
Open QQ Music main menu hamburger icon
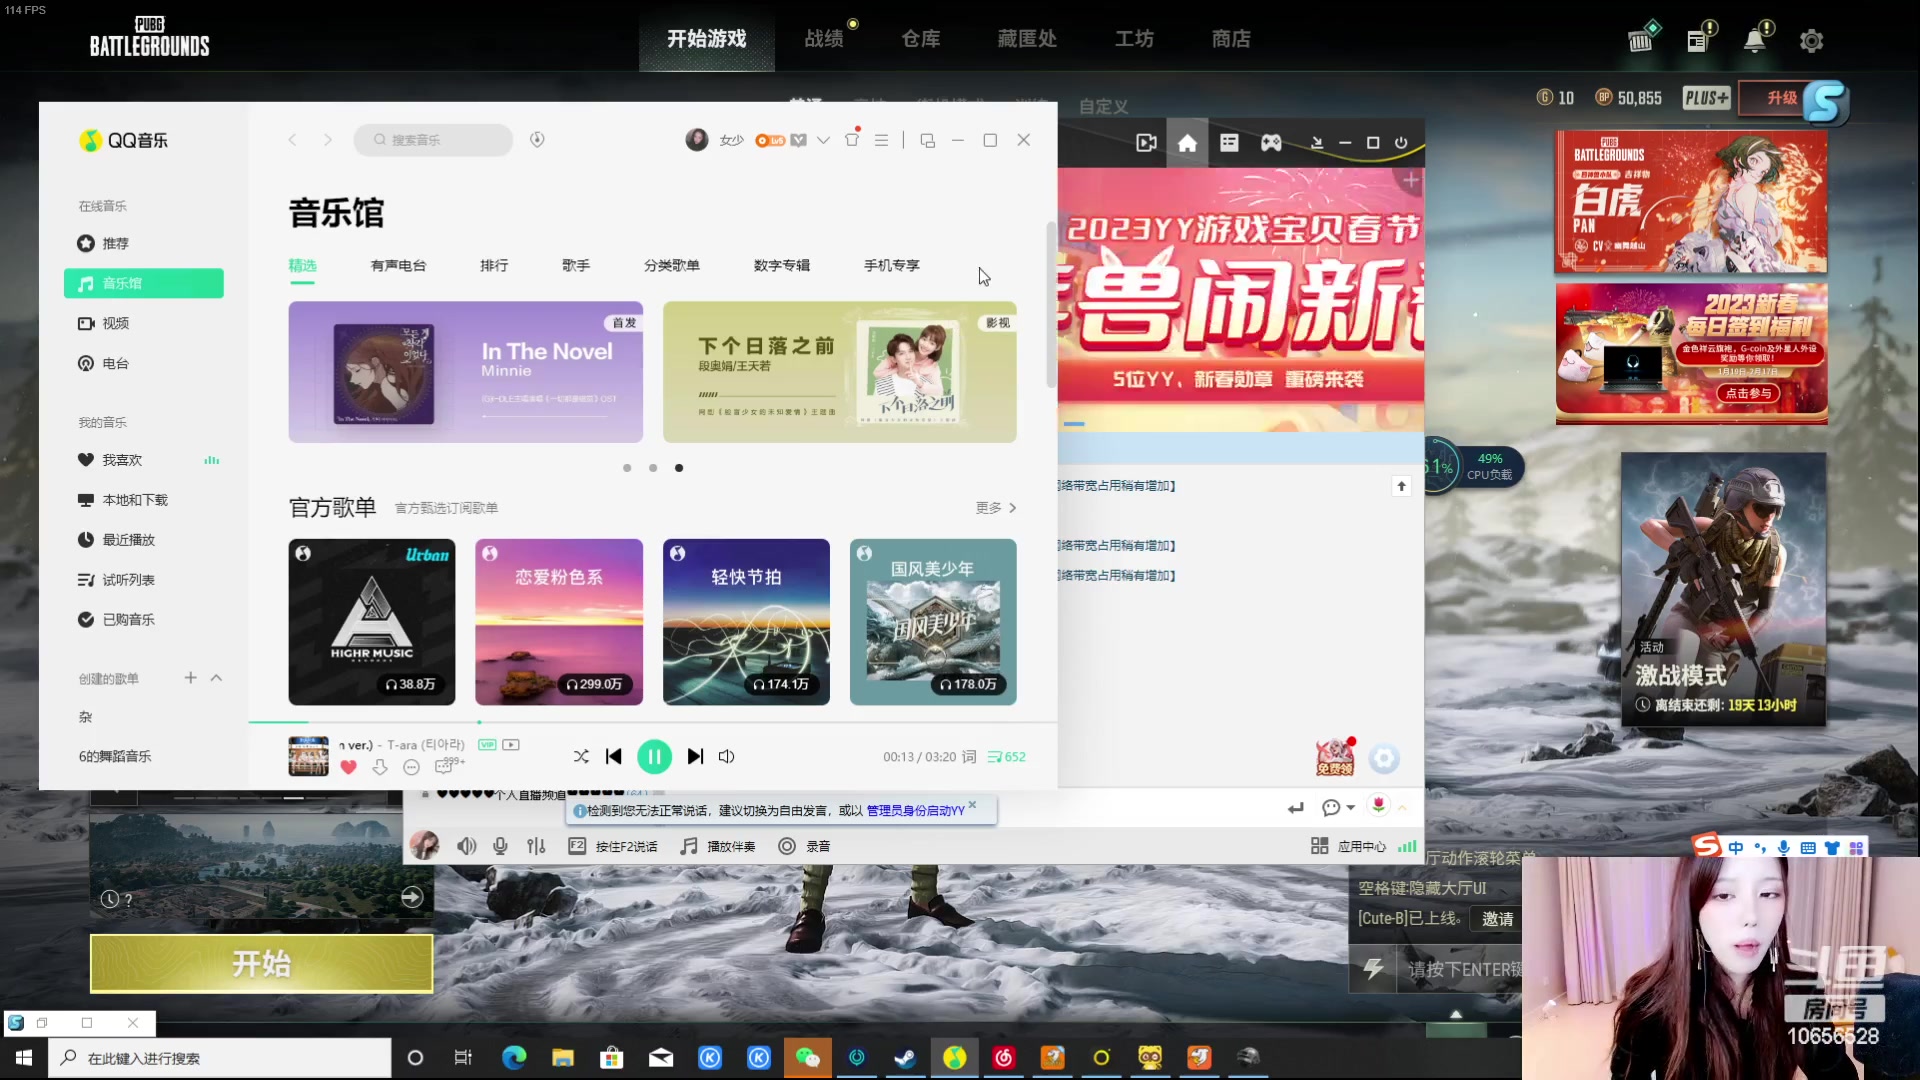[x=881, y=140]
